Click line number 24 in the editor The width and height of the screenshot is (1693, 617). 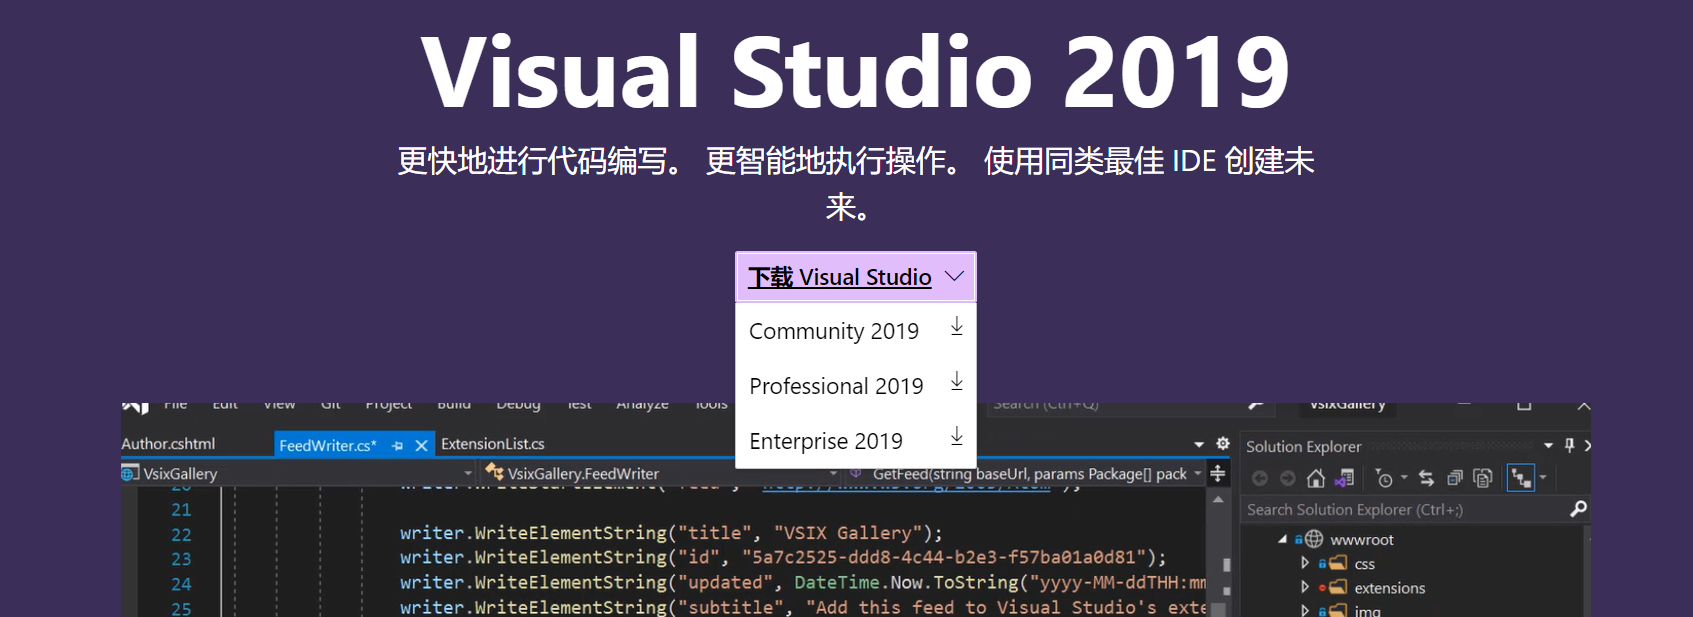(x=181, y=584)
